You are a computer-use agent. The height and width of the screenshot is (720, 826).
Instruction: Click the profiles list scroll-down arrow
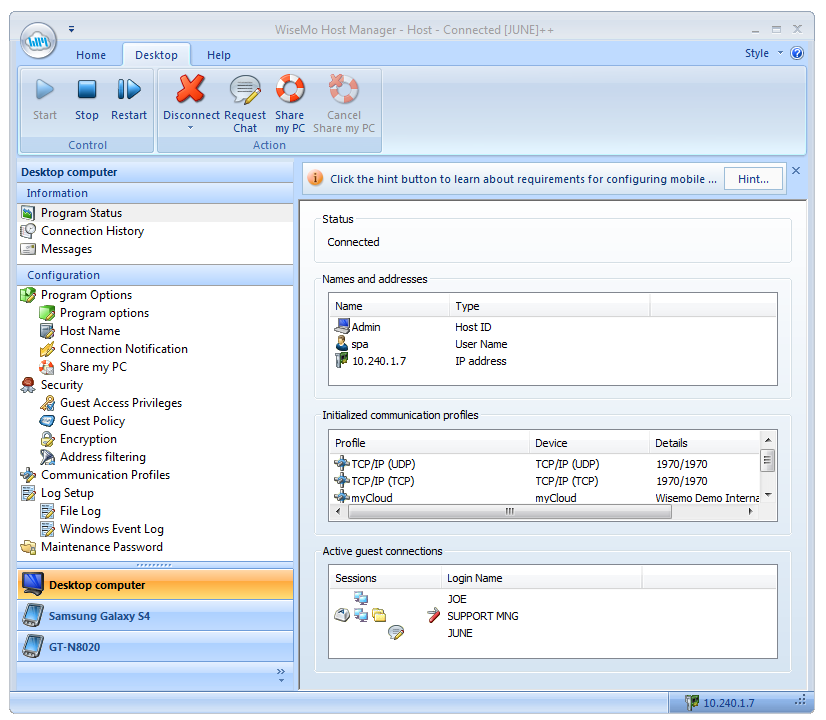tap(768, 495)
